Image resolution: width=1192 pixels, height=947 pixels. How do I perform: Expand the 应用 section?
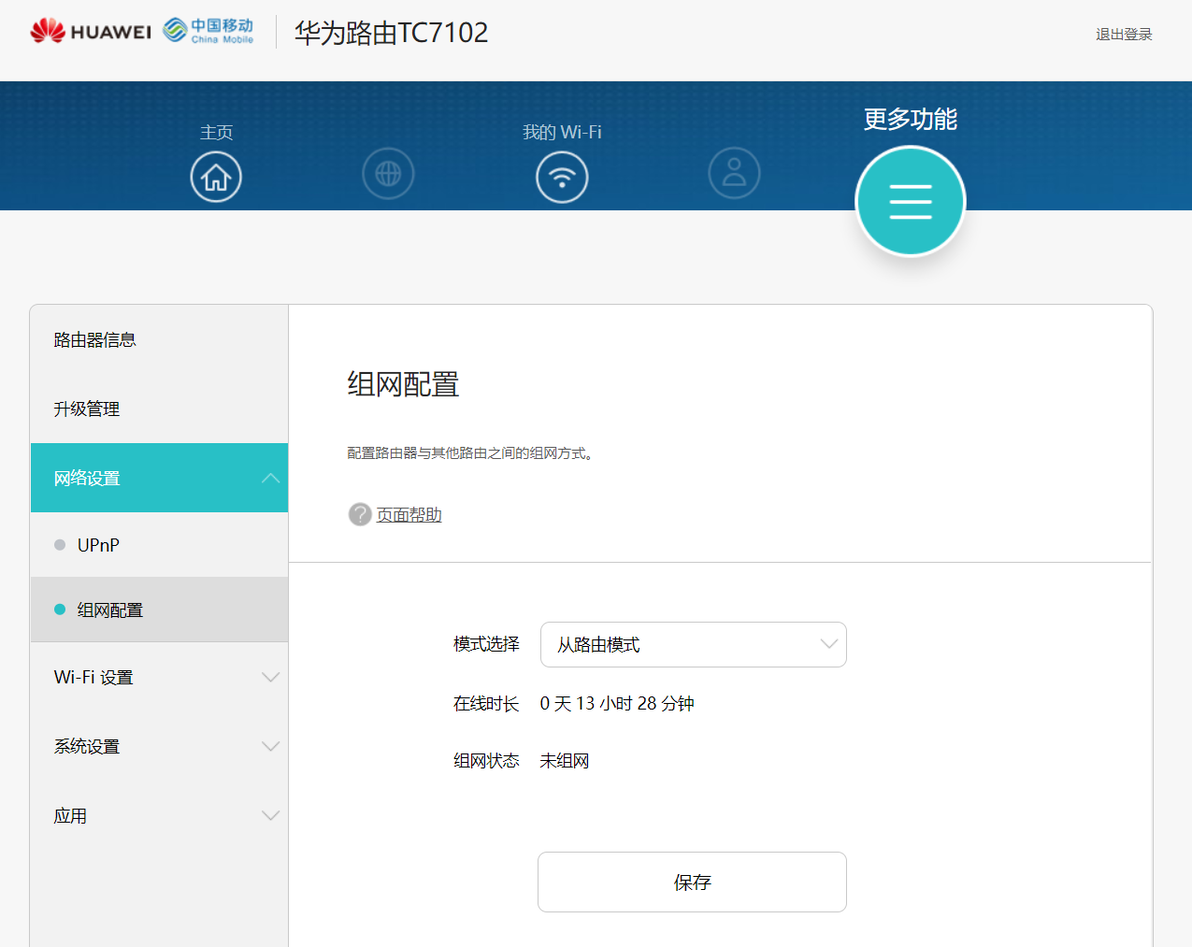coord(160,816)
